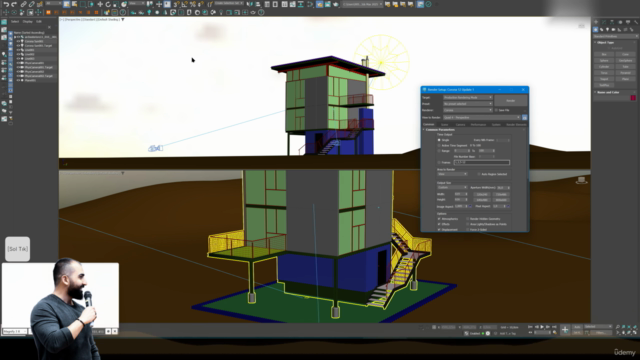Toggle the Save File checkbox

[496, 110]
